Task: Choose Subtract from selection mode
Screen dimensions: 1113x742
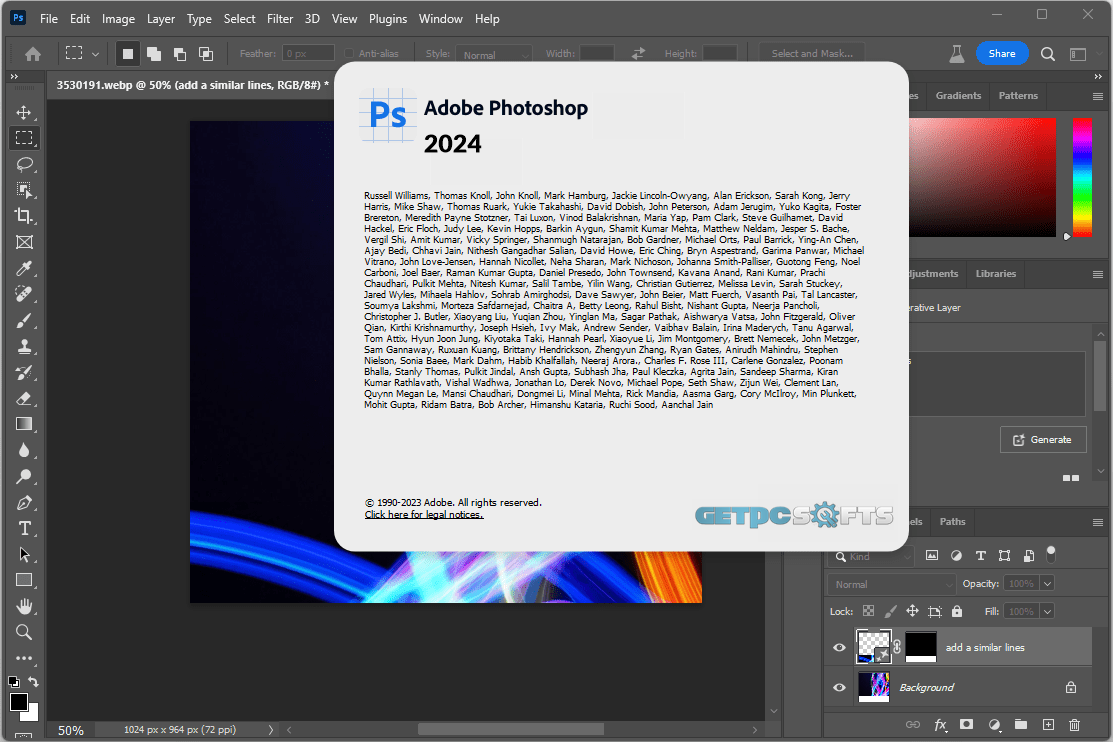Action: point(180,53)
